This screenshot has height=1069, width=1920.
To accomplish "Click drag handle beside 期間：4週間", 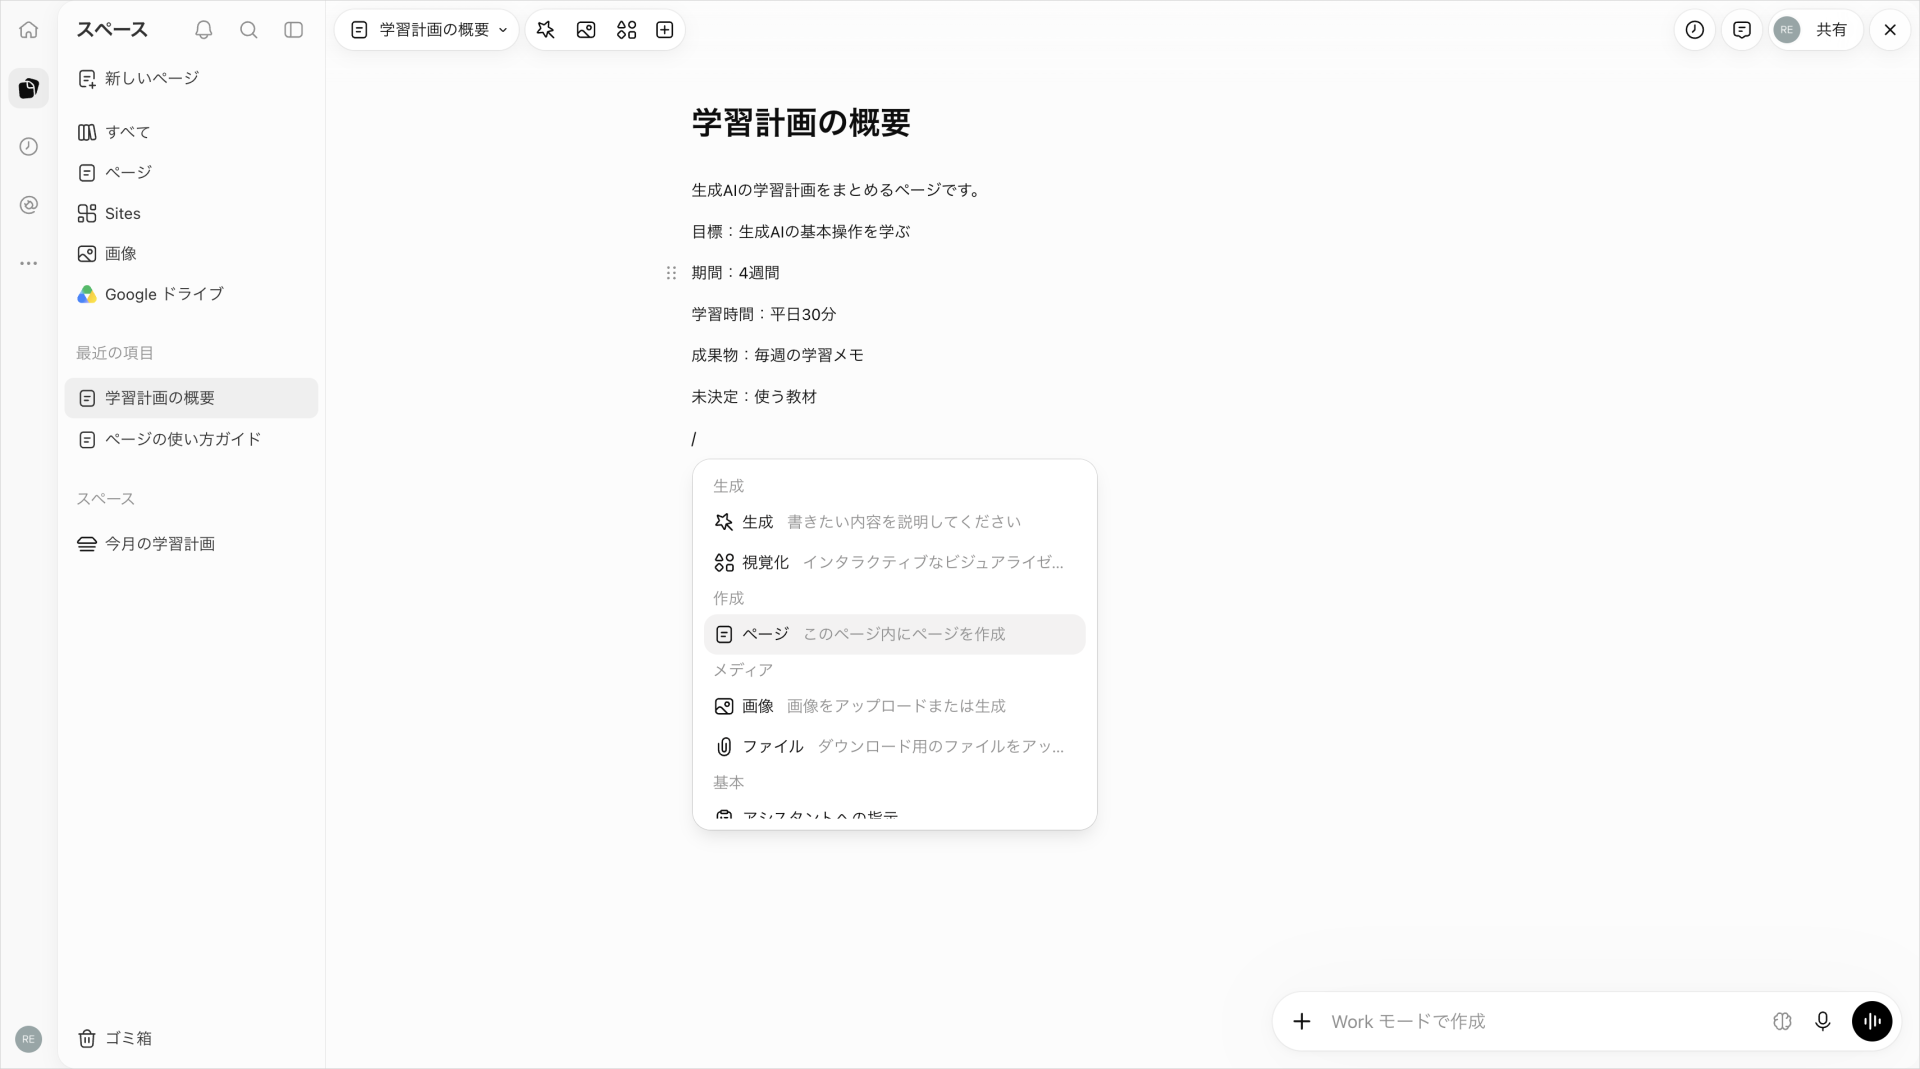I will (671, 273).
